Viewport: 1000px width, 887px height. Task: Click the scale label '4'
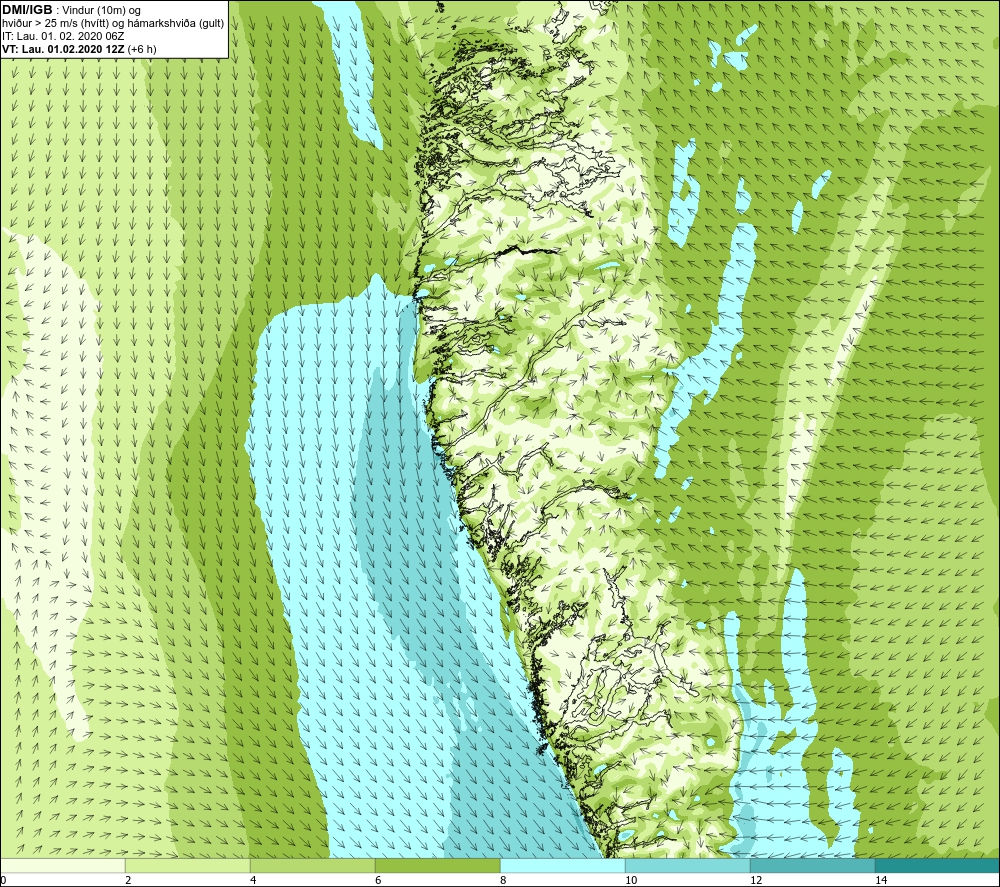(253, 880)
